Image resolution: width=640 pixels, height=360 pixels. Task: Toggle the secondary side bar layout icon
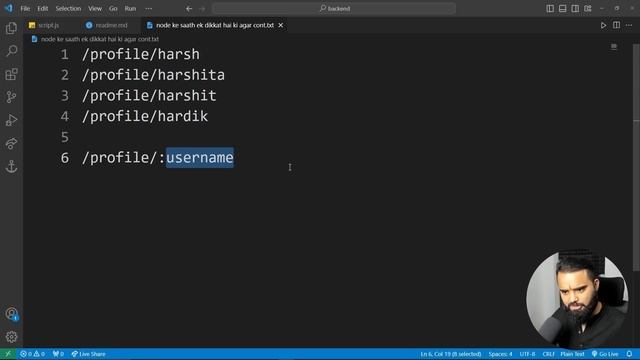(575, 9)
